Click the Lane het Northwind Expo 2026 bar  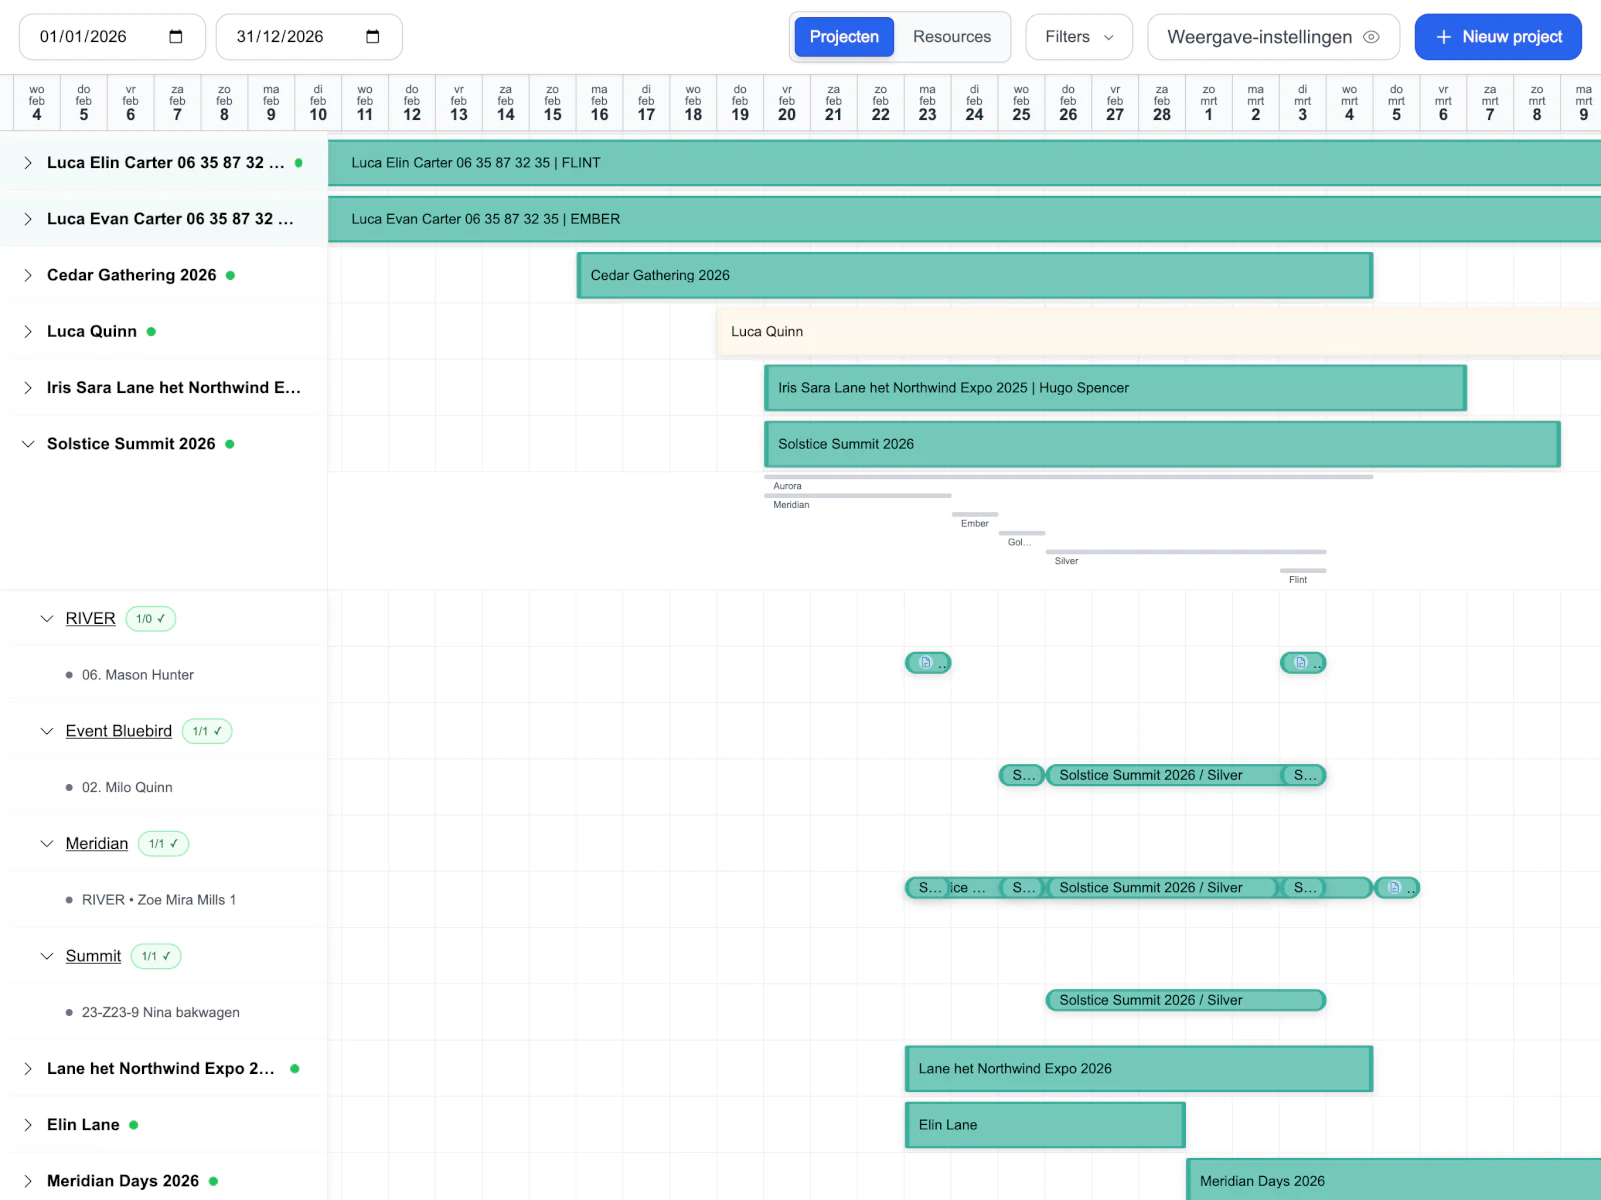1137,1069
